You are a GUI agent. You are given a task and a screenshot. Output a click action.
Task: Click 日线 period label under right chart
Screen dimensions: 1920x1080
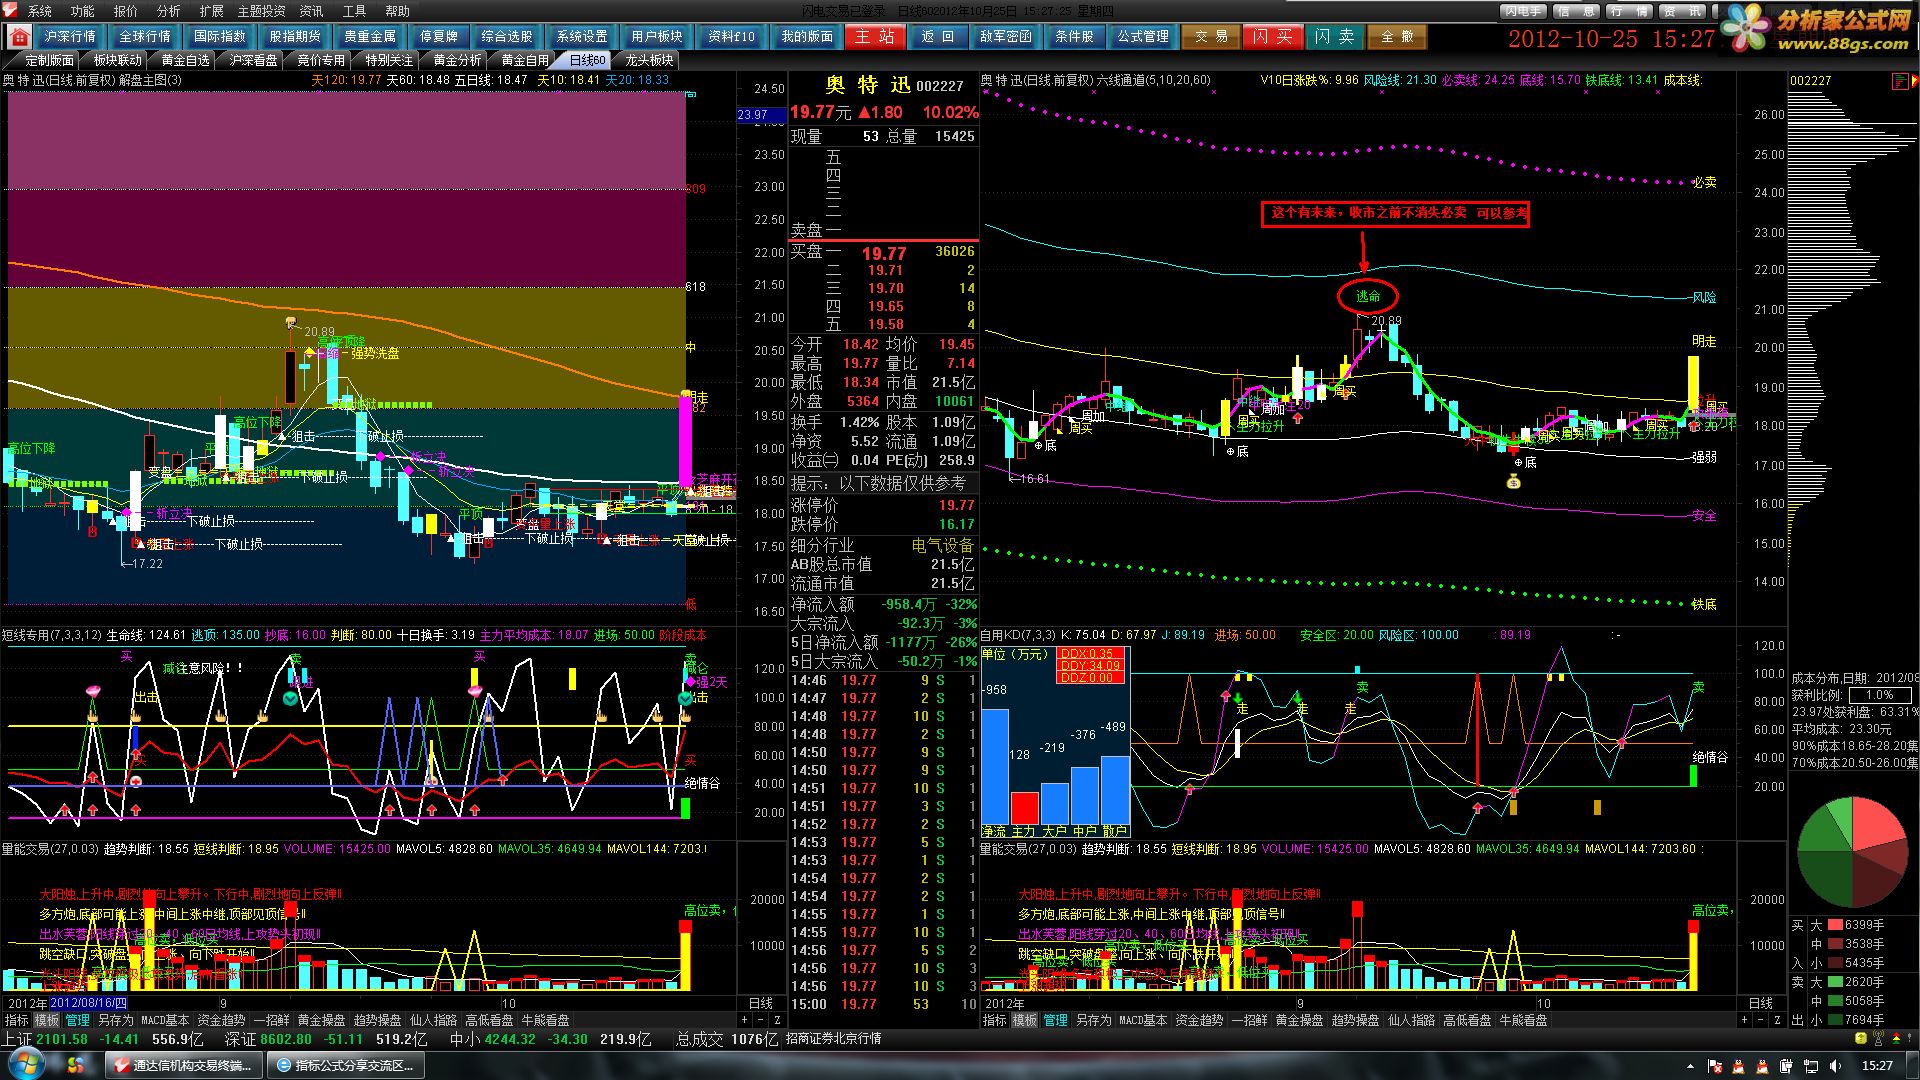[x=1760, y=1003]
